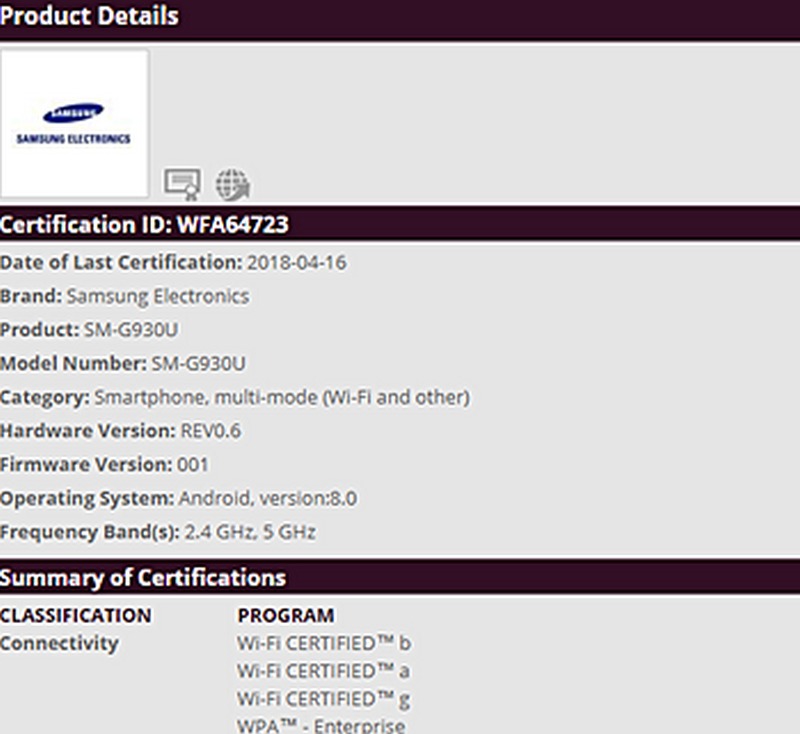Select the frequency bands '2.4 GHz, 5 GHz'
This screenshot has height=734, width=800.
250,532
